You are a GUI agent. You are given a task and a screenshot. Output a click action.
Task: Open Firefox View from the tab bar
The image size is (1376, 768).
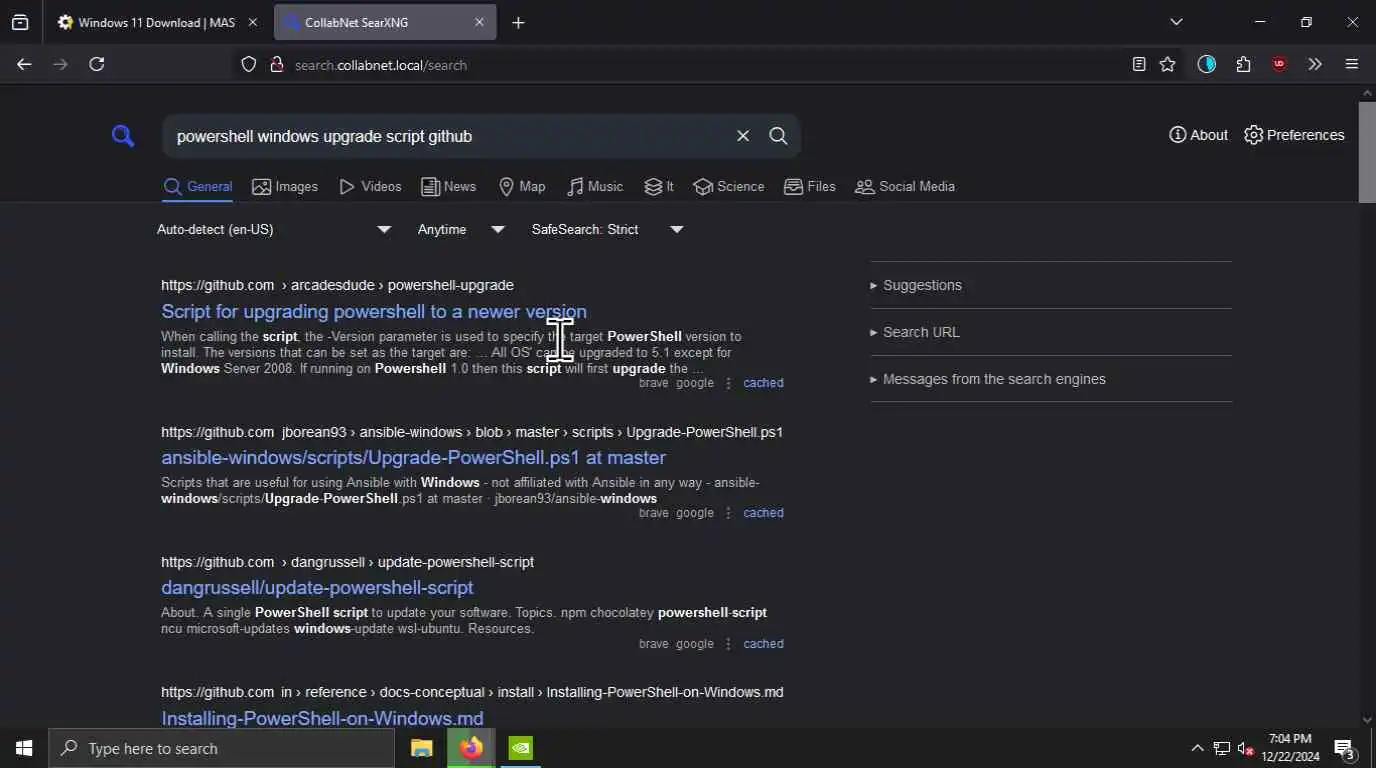(x=20, y=22)
